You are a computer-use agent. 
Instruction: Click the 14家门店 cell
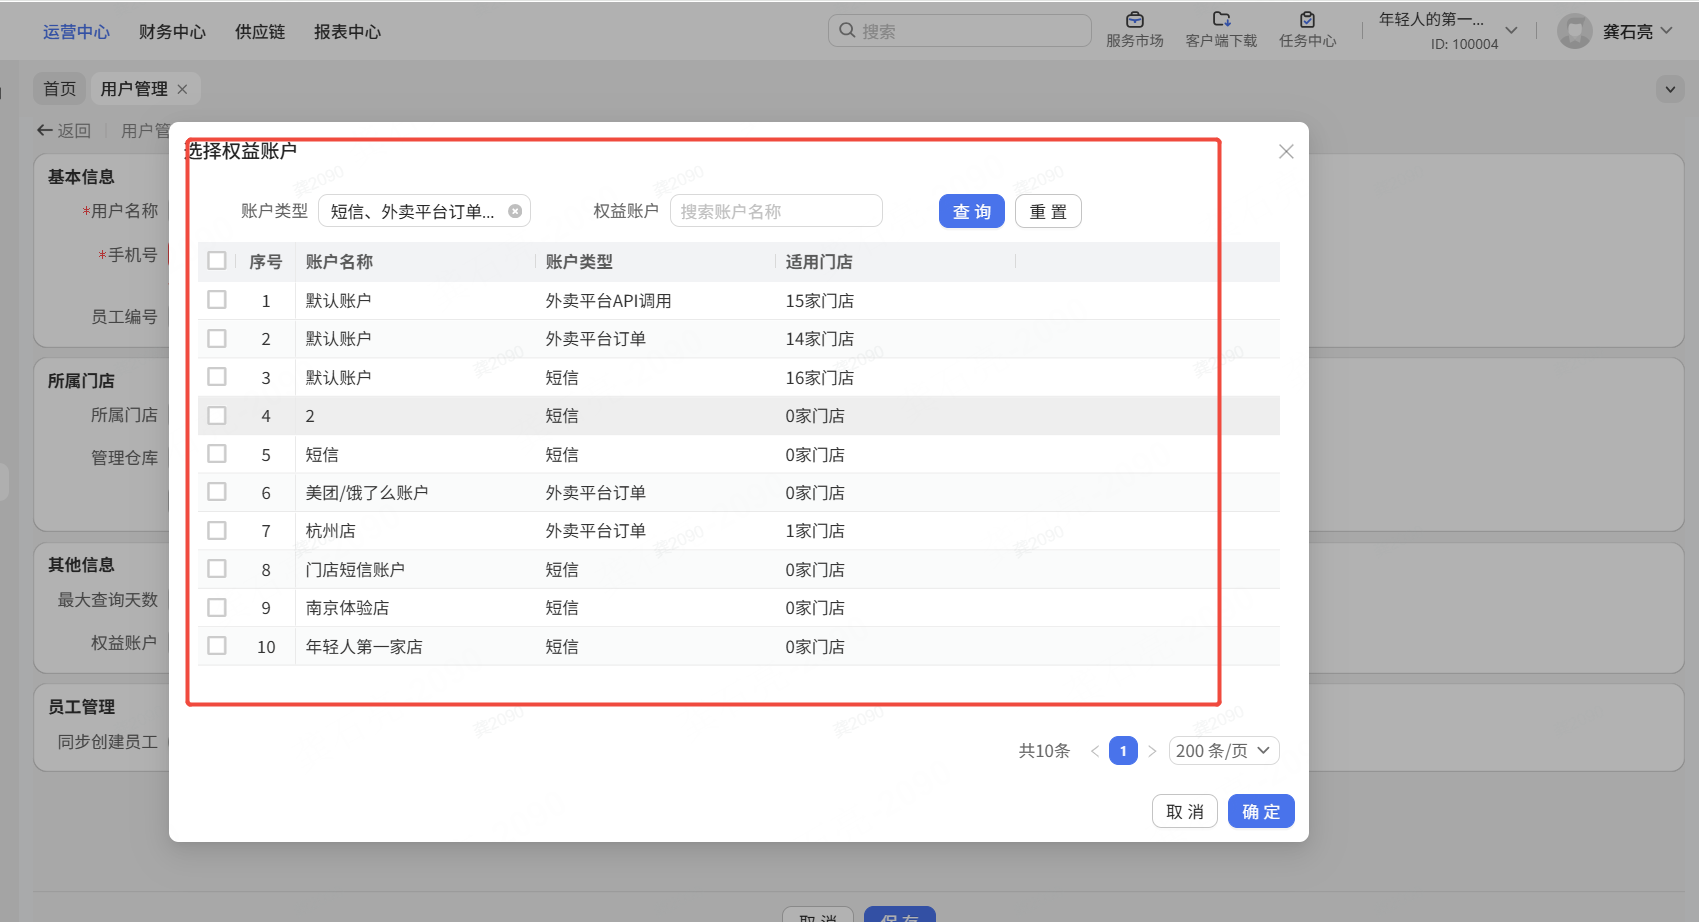pos(819,339)
